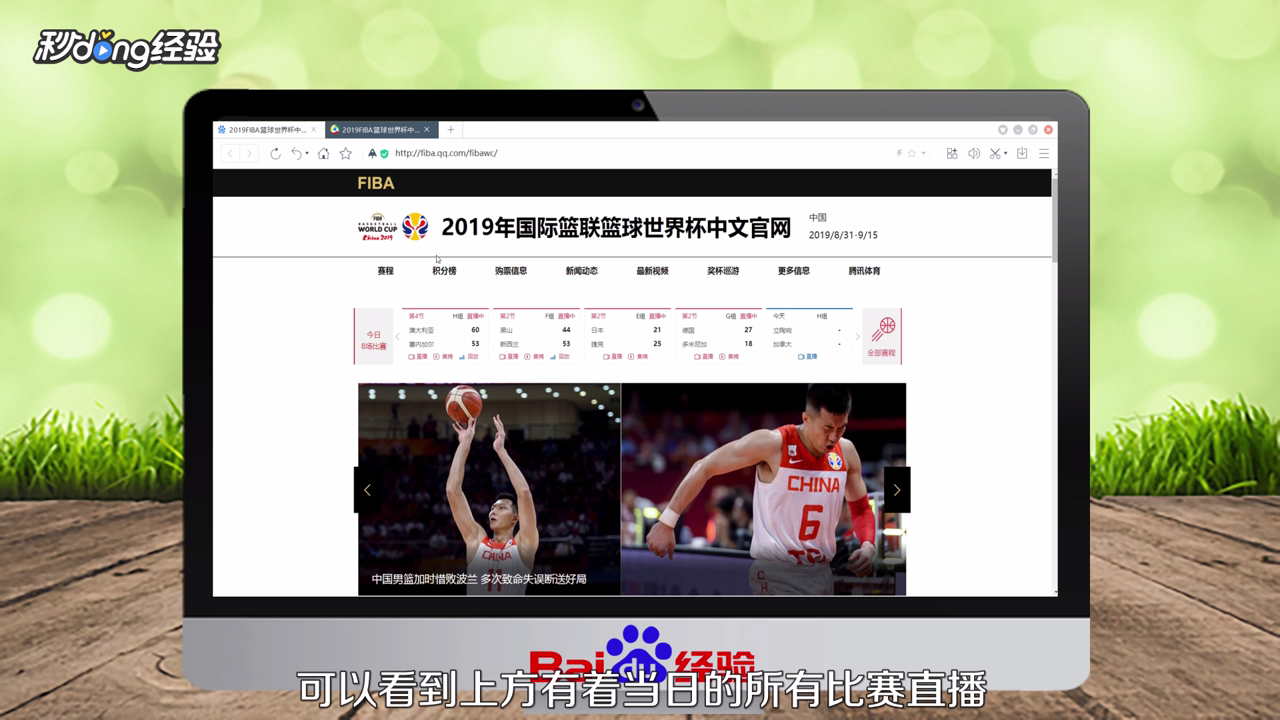Viewport: 1280px width, 720px height.
Task: Open the news photo of player shooting basketball
Action: coord(489,489)
